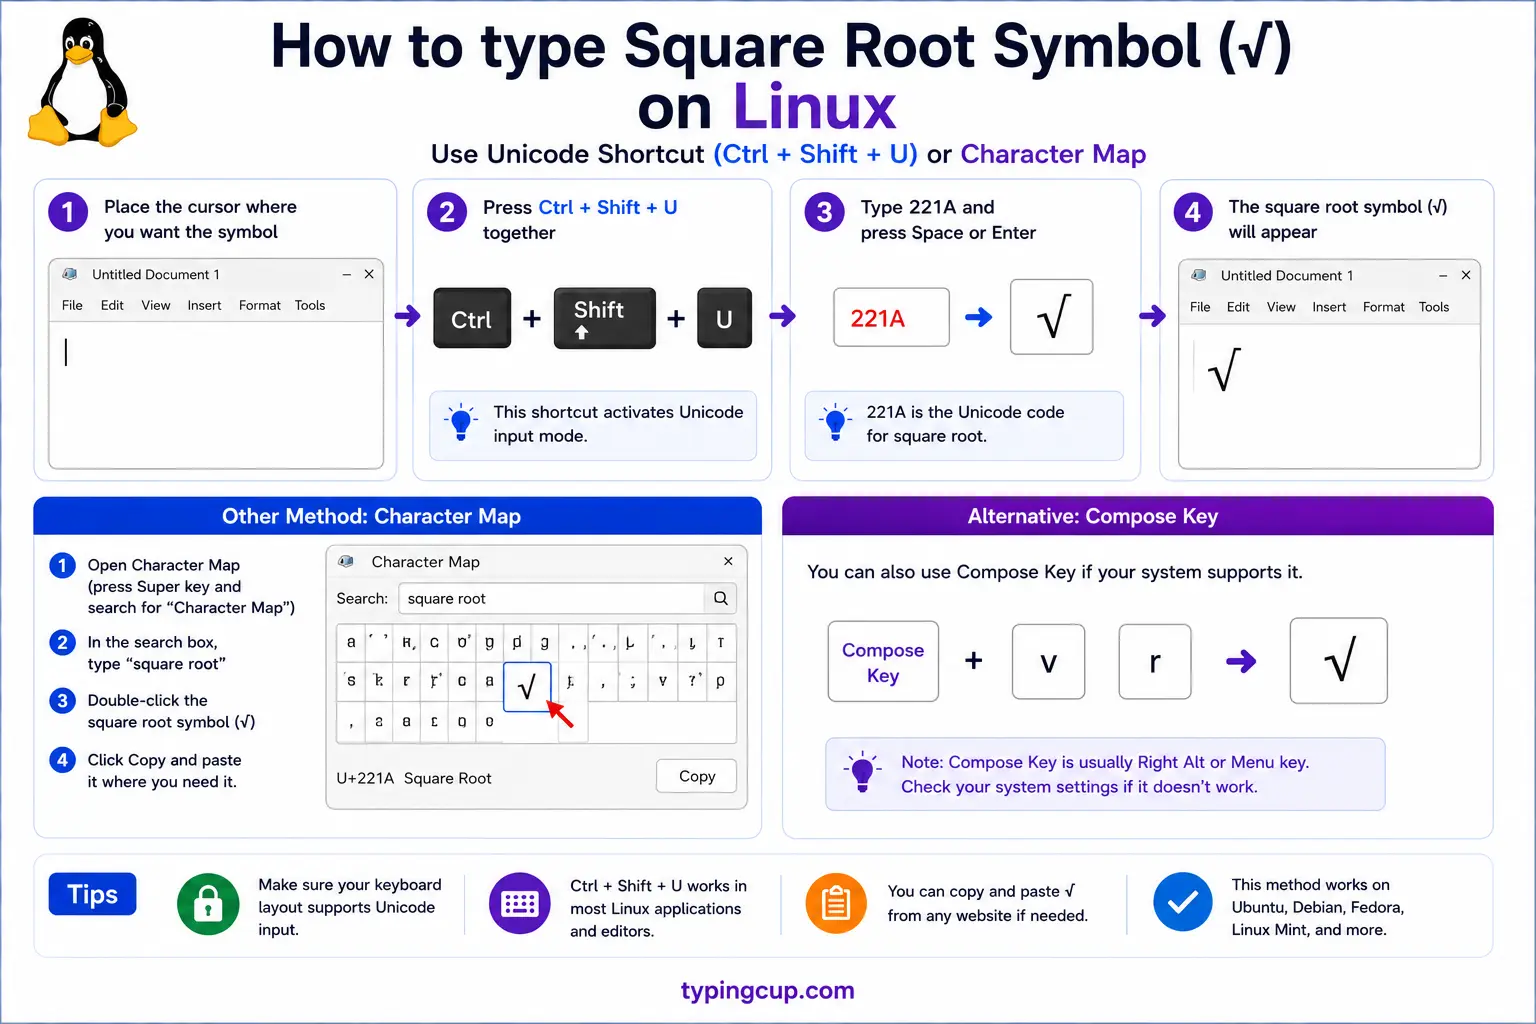Image resolution: width=1536 pixels, height=1024 pixels.
Task: Open Tools menu in the empty Untitled Document
Action: (x=310, y=305)
